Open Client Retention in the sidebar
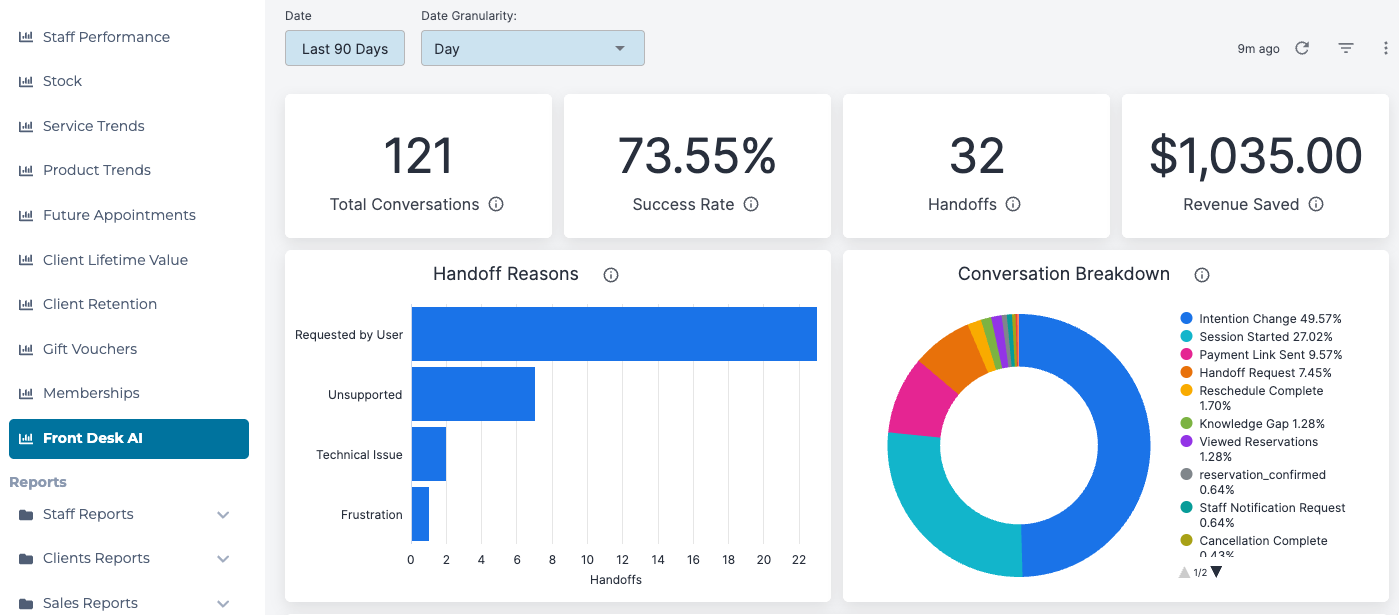 [100, 304]
